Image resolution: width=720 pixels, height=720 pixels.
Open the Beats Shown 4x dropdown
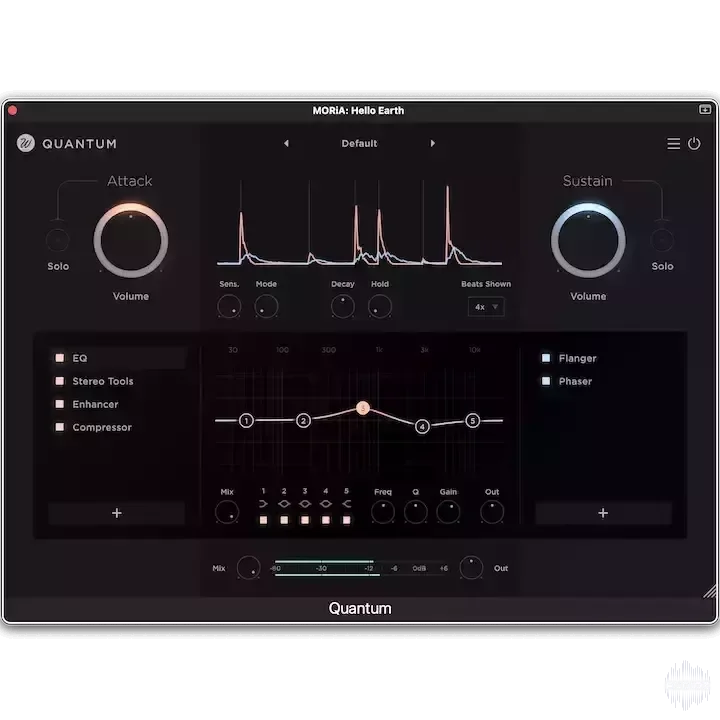click(486, 307)
